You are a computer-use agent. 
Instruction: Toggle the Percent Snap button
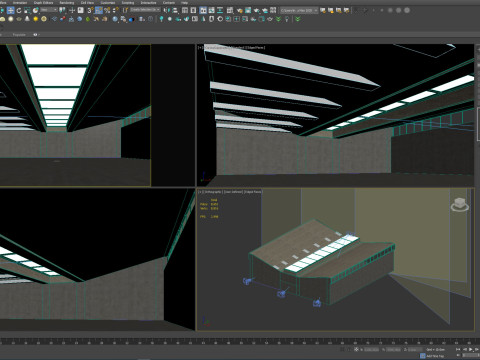point(107,10)
